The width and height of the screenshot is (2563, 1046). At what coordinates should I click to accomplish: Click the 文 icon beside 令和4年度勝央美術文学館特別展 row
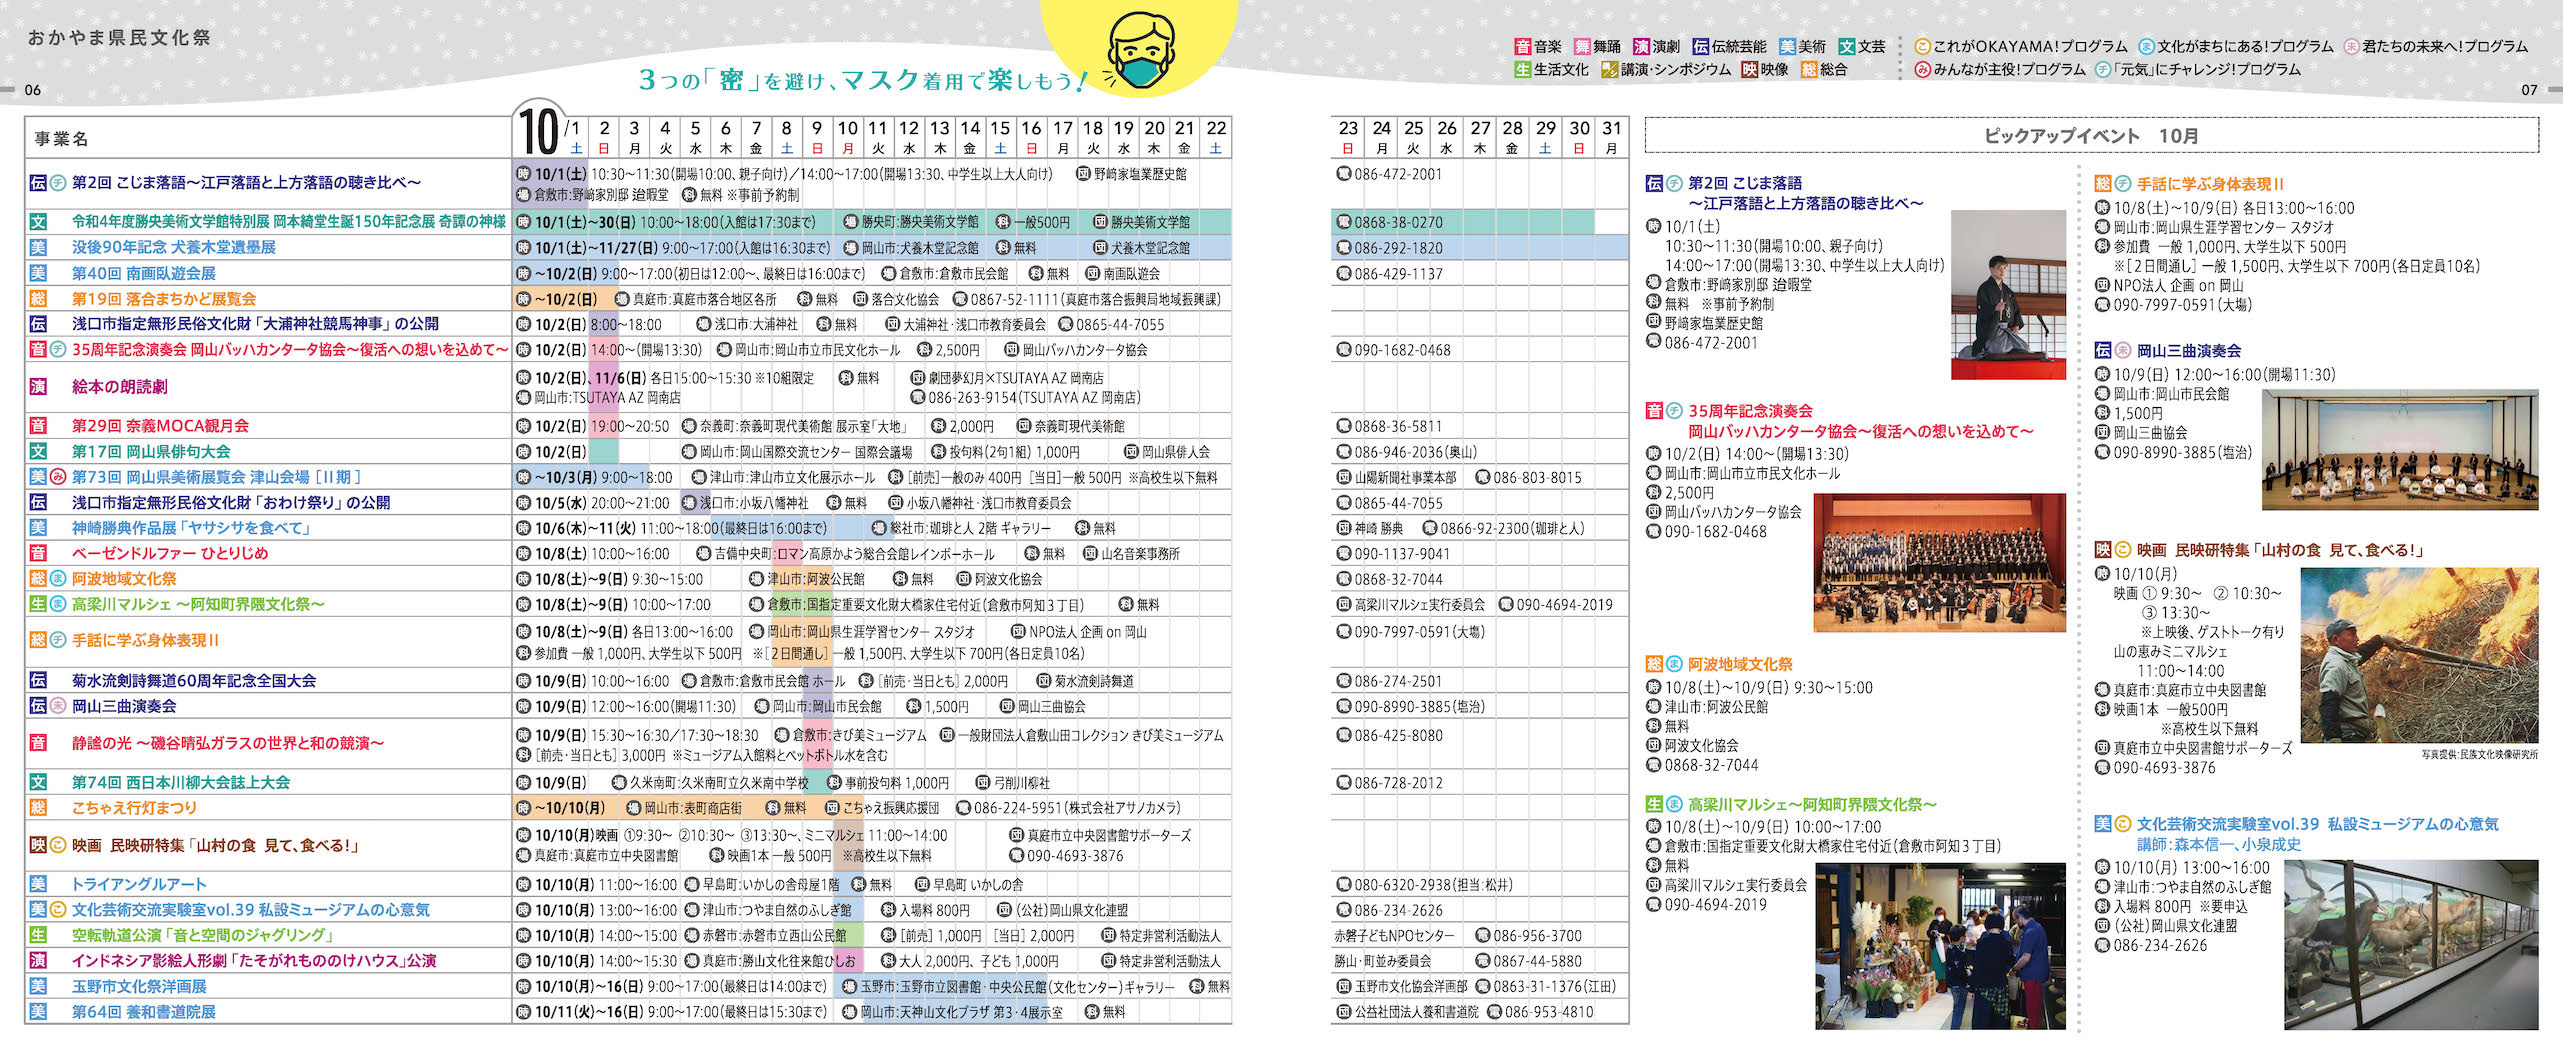[x=38, y=222]
